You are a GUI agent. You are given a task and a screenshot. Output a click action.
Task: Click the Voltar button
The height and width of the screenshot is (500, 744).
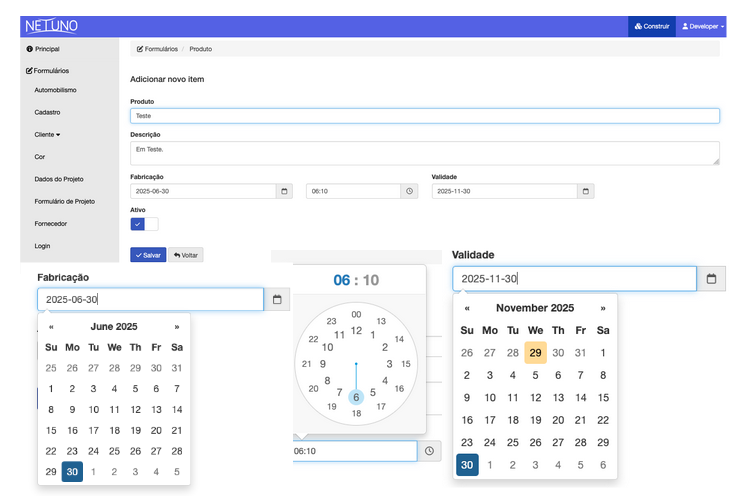point(186,255)
